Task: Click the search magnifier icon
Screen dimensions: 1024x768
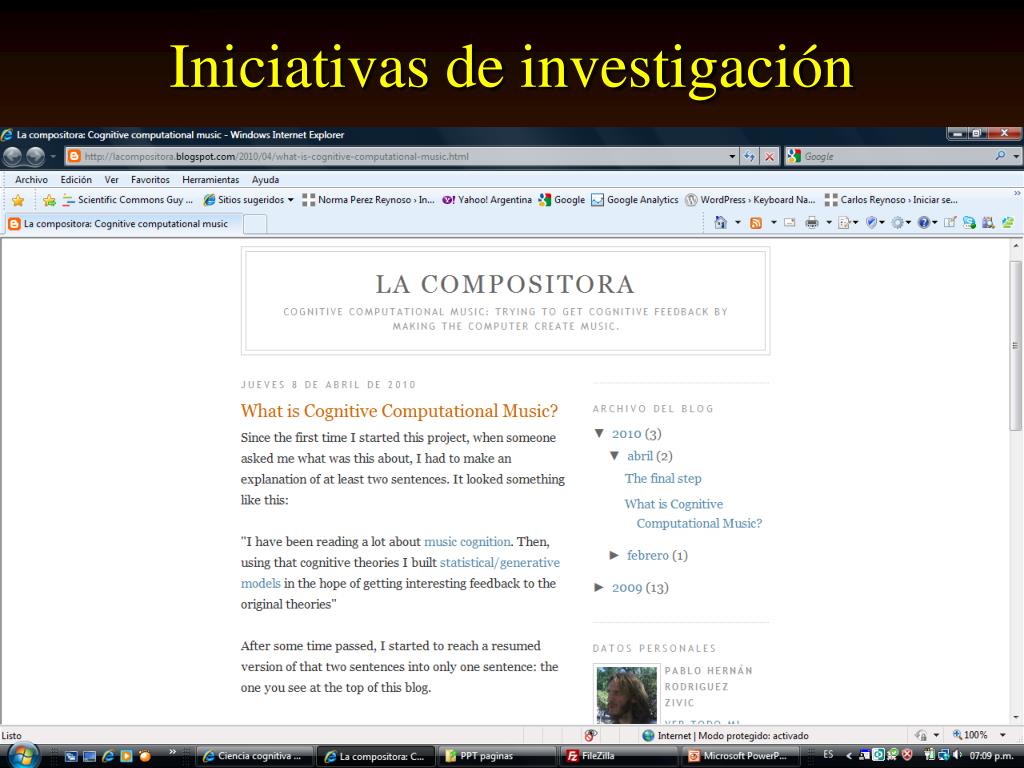Action: click(1000, 156)
